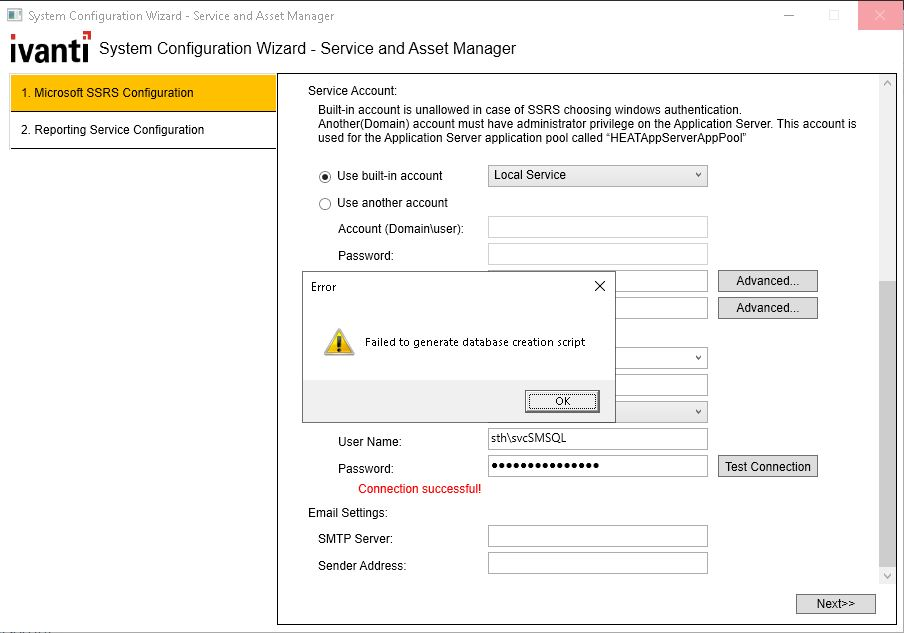Click the upper Advanced... button
Screen dimensions: 904x633
tap(767, 281)
